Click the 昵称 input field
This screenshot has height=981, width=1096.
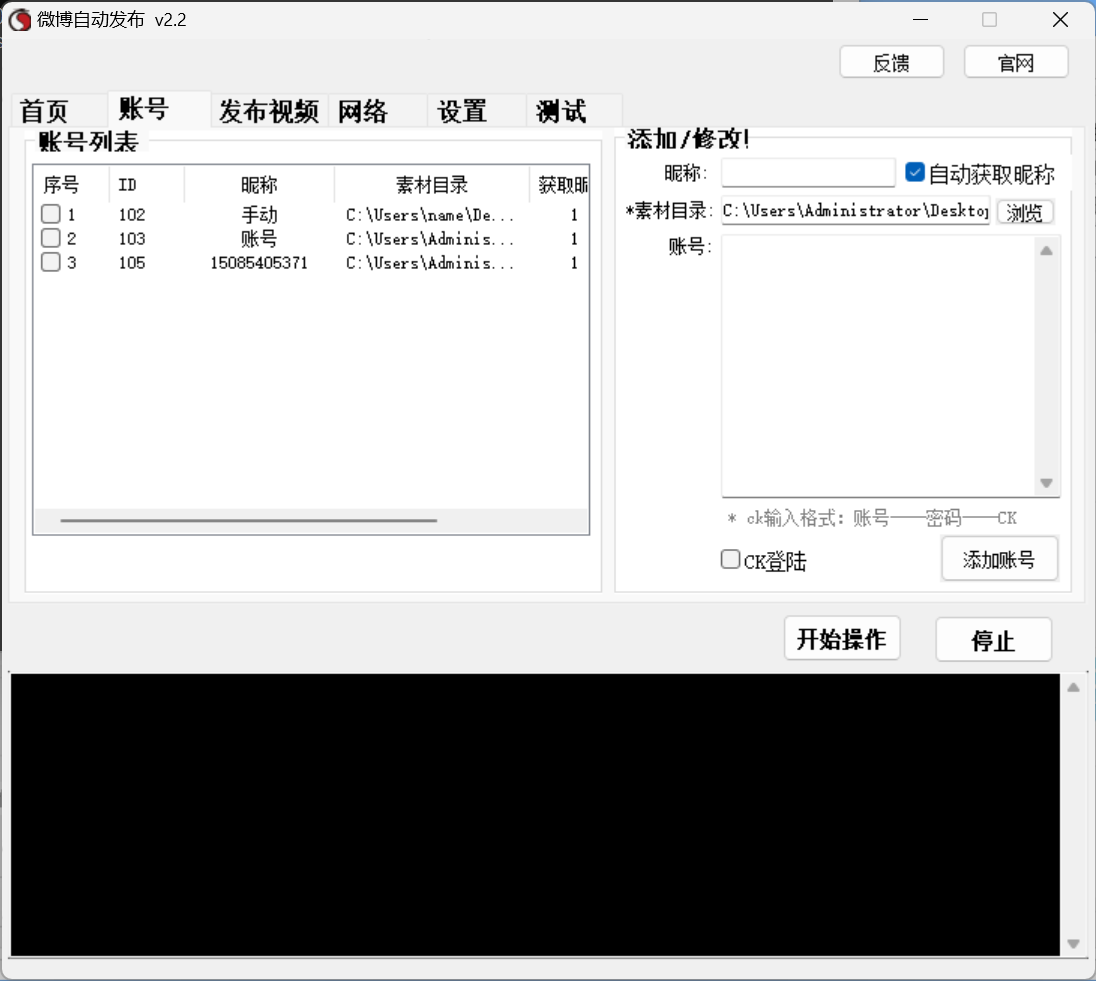click(808, 173)
